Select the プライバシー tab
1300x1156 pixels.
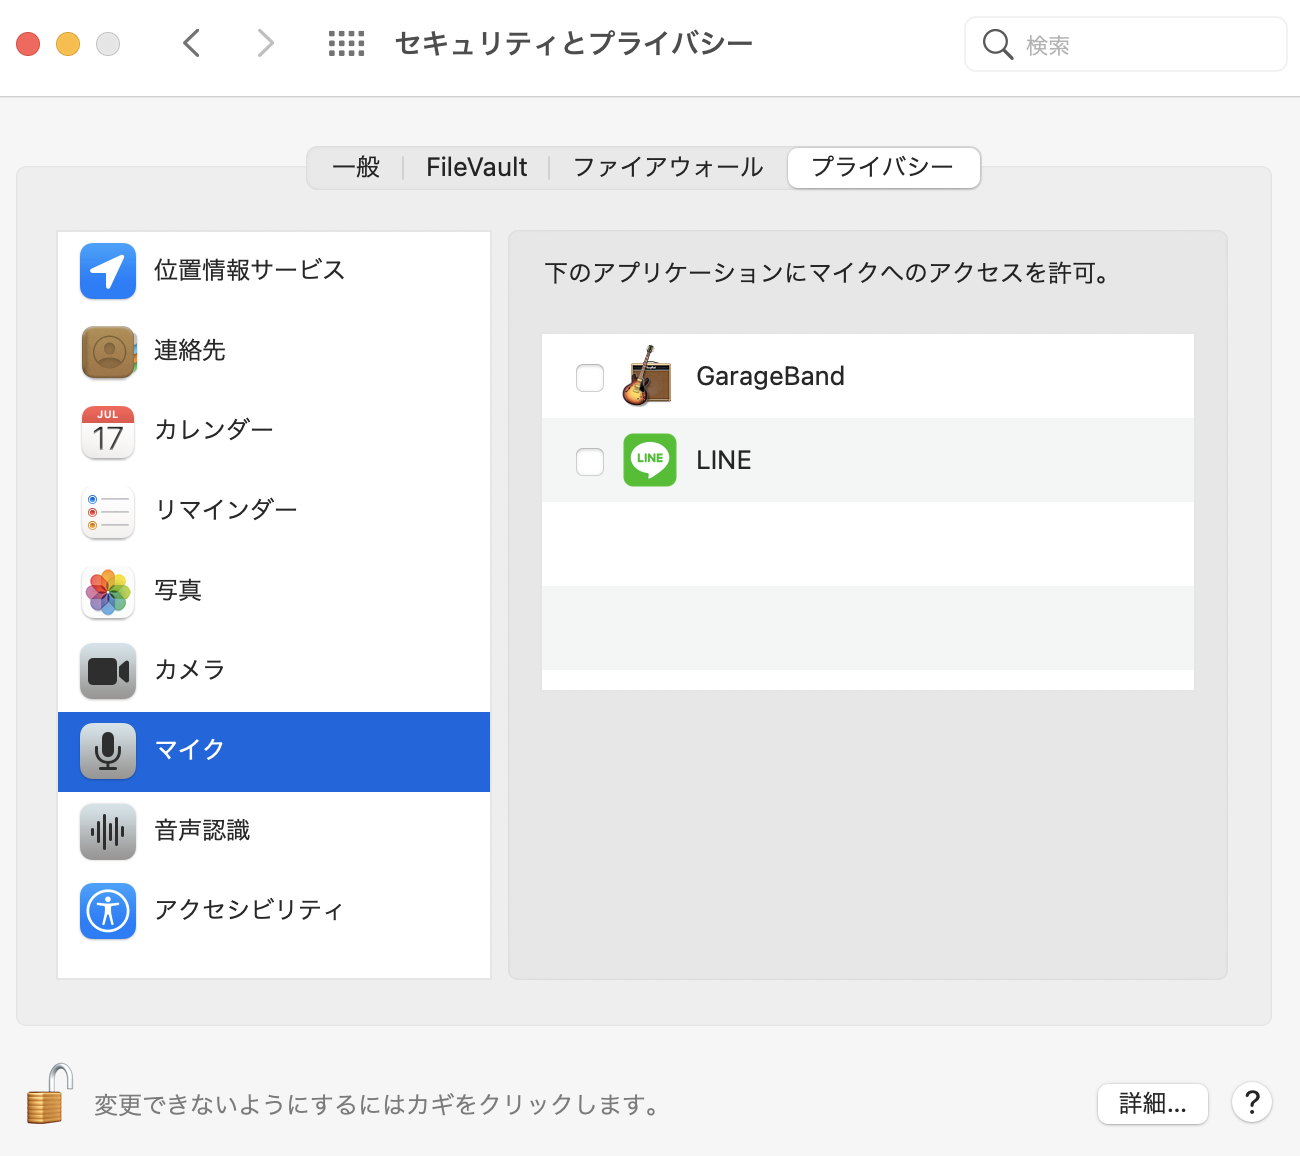[x=883, y=167]
